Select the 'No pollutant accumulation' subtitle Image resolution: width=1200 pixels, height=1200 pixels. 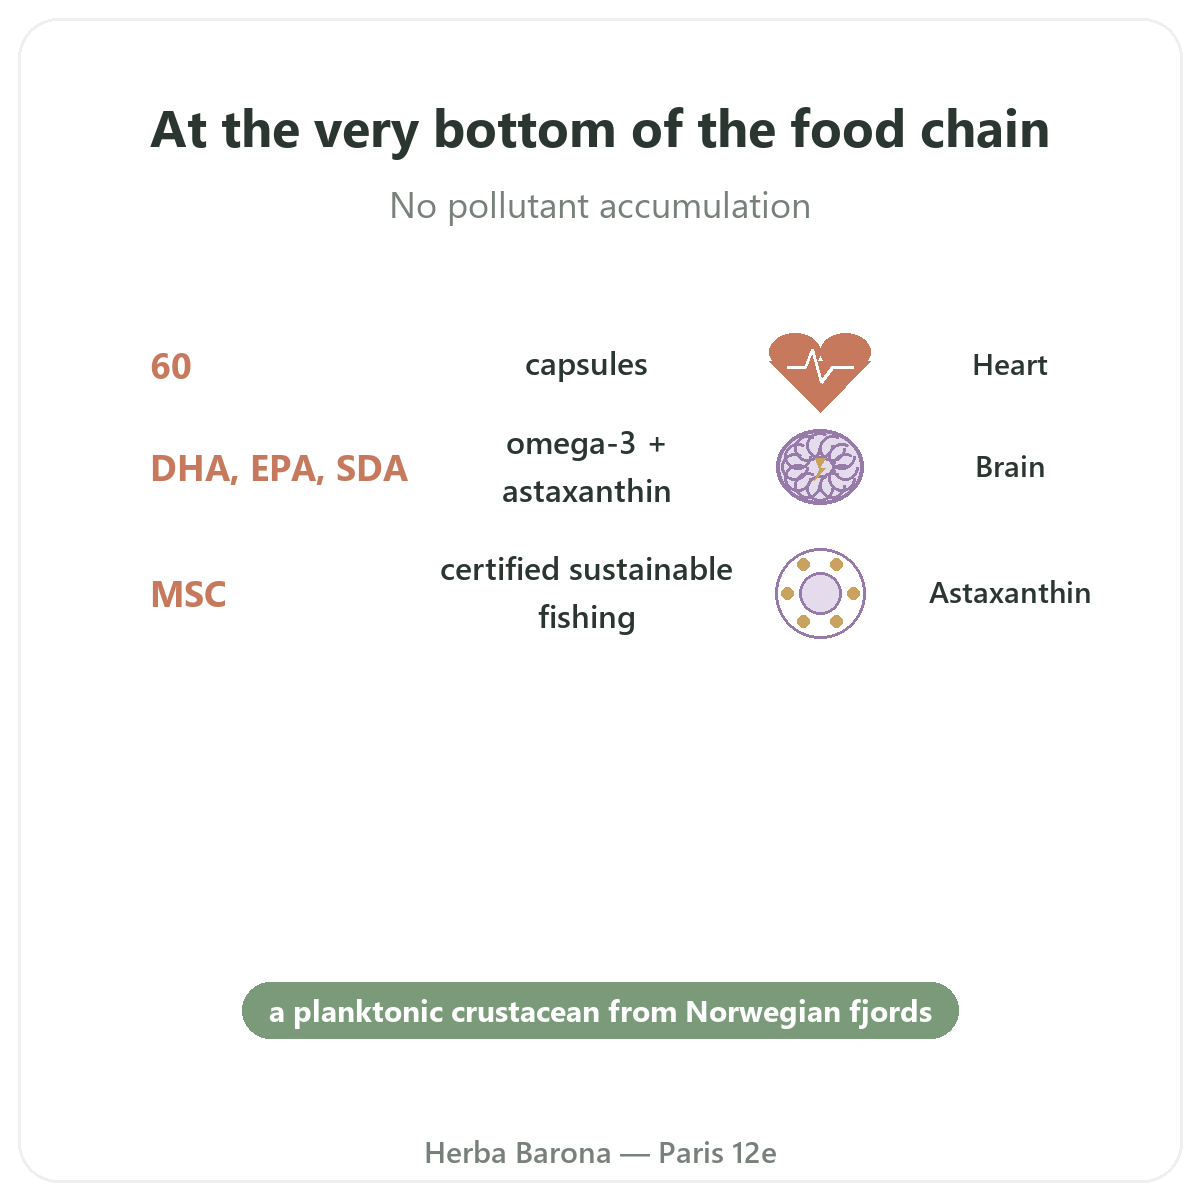click(x=600, y=206)
